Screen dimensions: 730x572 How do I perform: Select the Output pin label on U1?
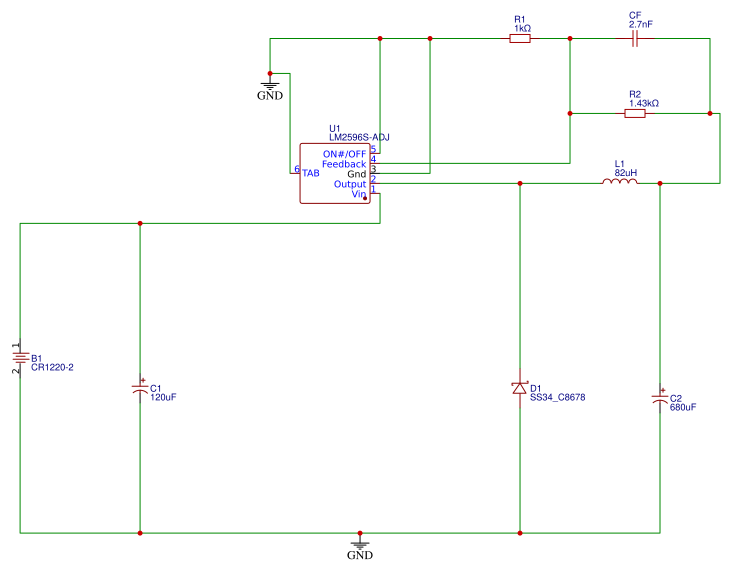click(349, 184)
